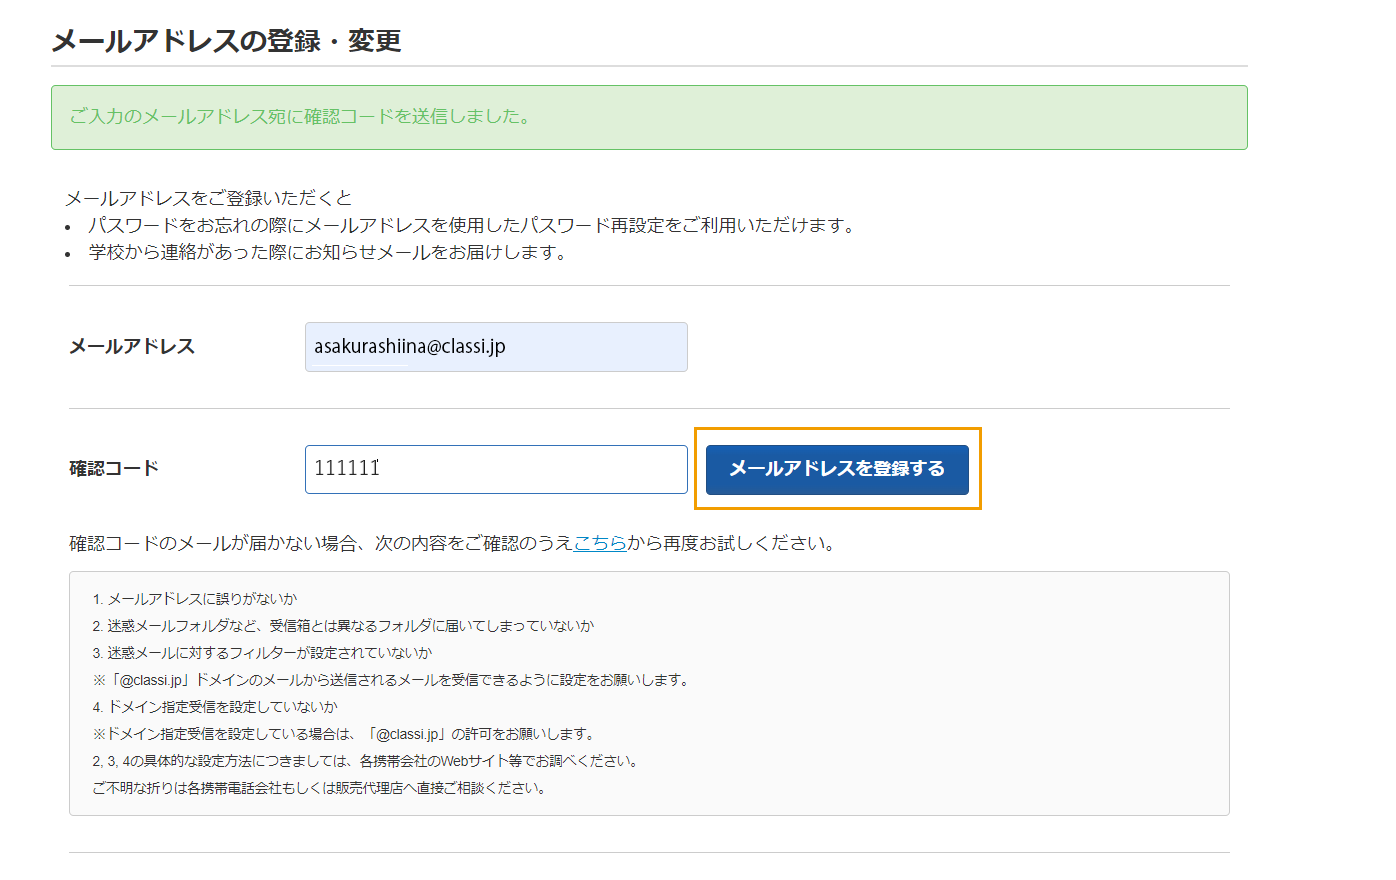This screenshot has height=880, width=1396.
Task: Click the 確認コード field label
Action: [114, 468]
